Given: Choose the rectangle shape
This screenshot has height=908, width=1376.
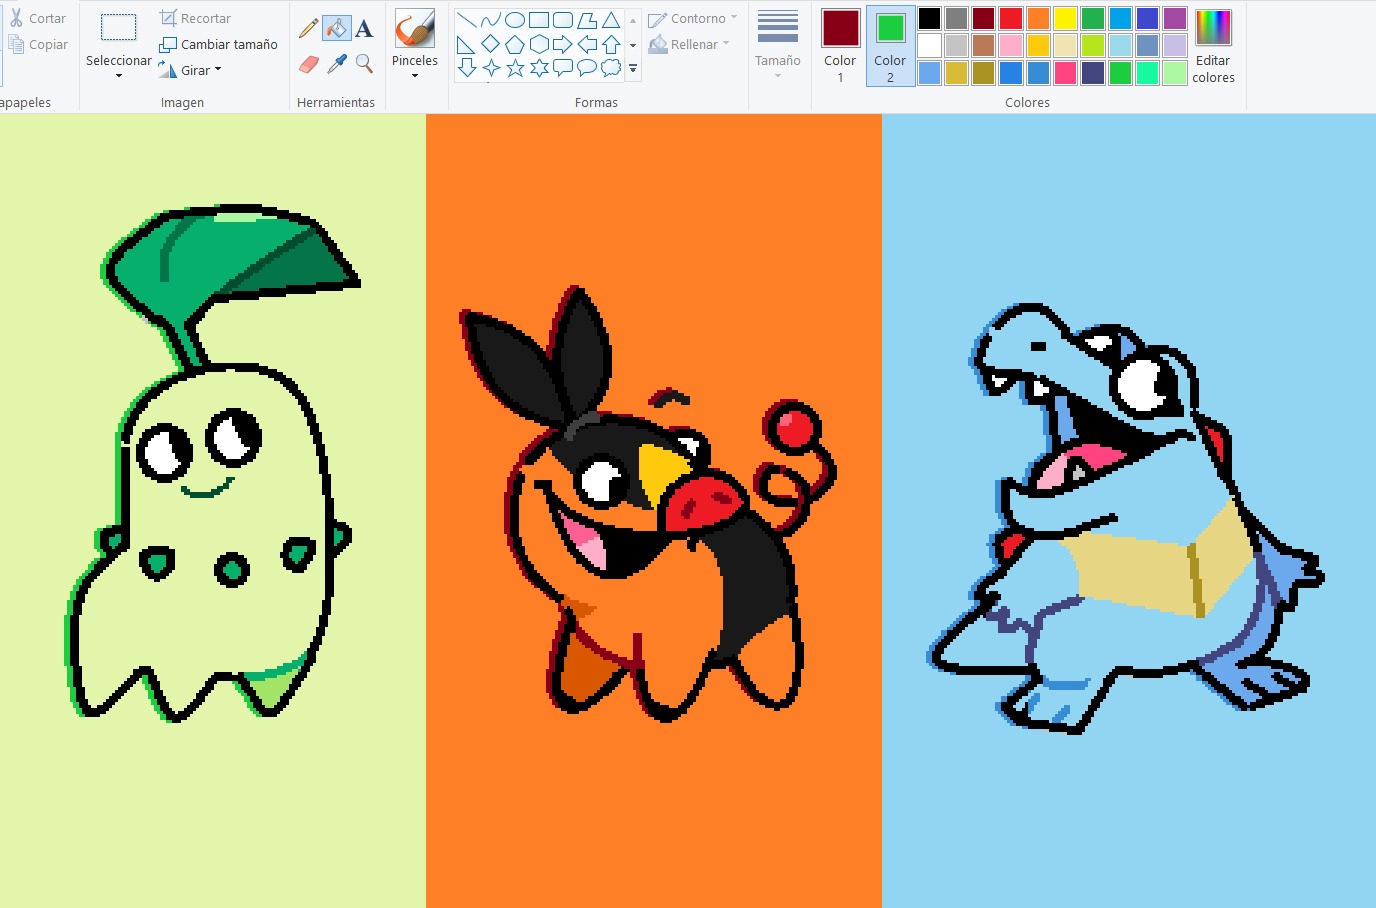Looking at the screenshot, I should (539, 20).
